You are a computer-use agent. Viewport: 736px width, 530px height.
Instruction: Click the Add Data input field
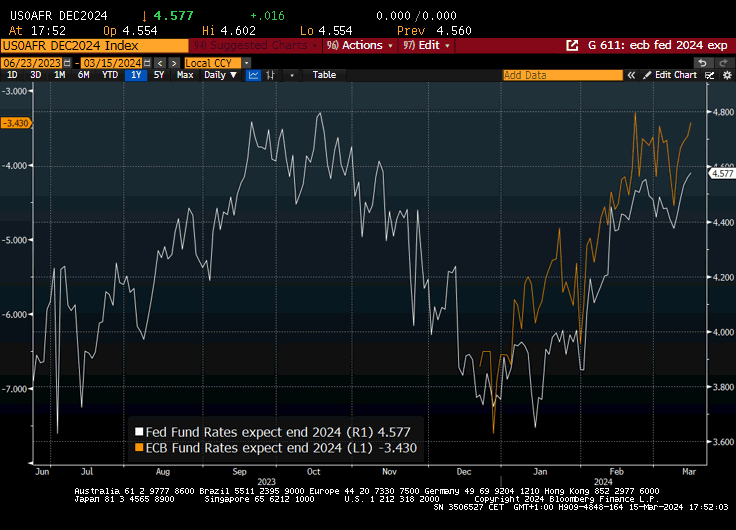click(562, 75)
